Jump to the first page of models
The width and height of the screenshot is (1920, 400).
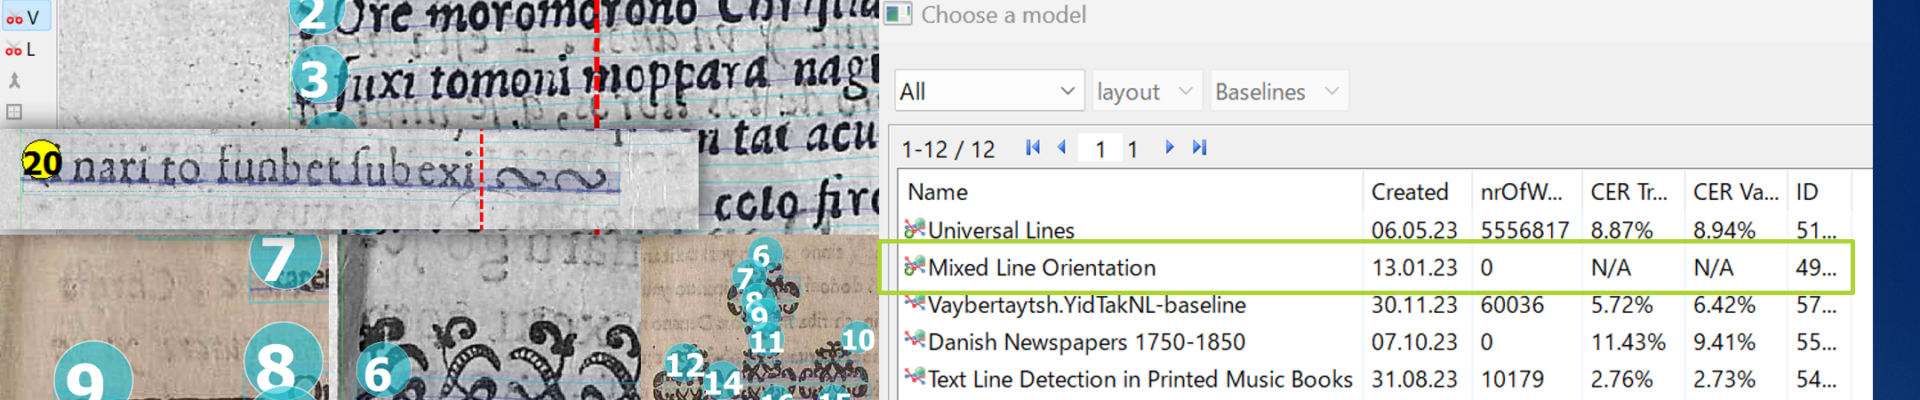coord(1033,148)
